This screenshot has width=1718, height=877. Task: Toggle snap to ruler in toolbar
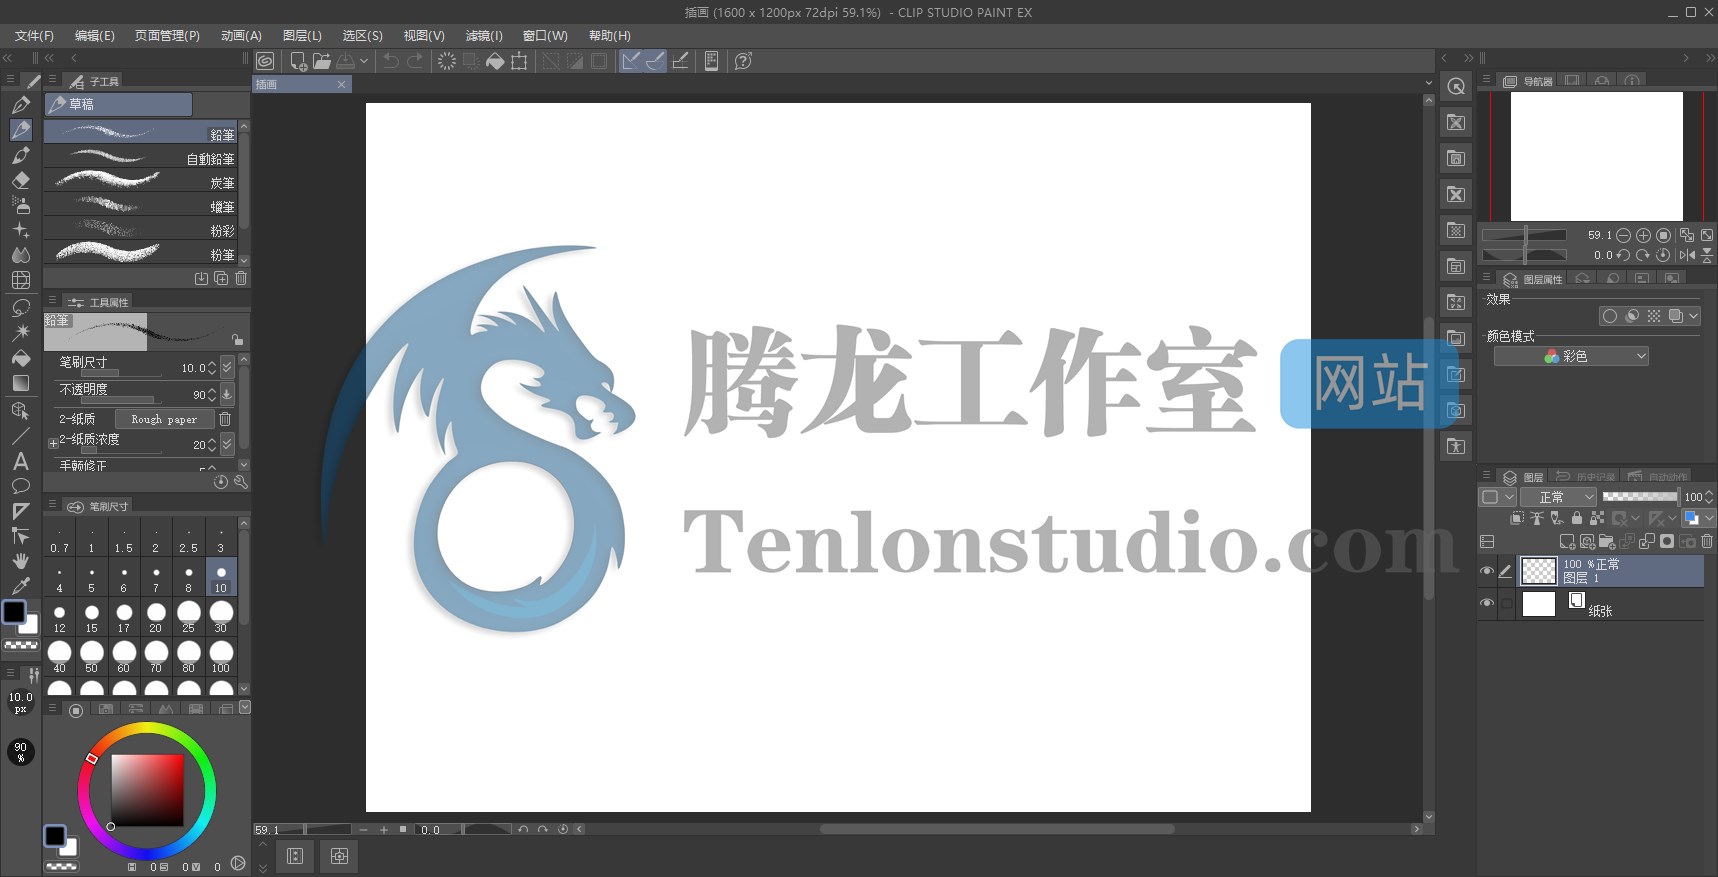(x=631, y=61)
